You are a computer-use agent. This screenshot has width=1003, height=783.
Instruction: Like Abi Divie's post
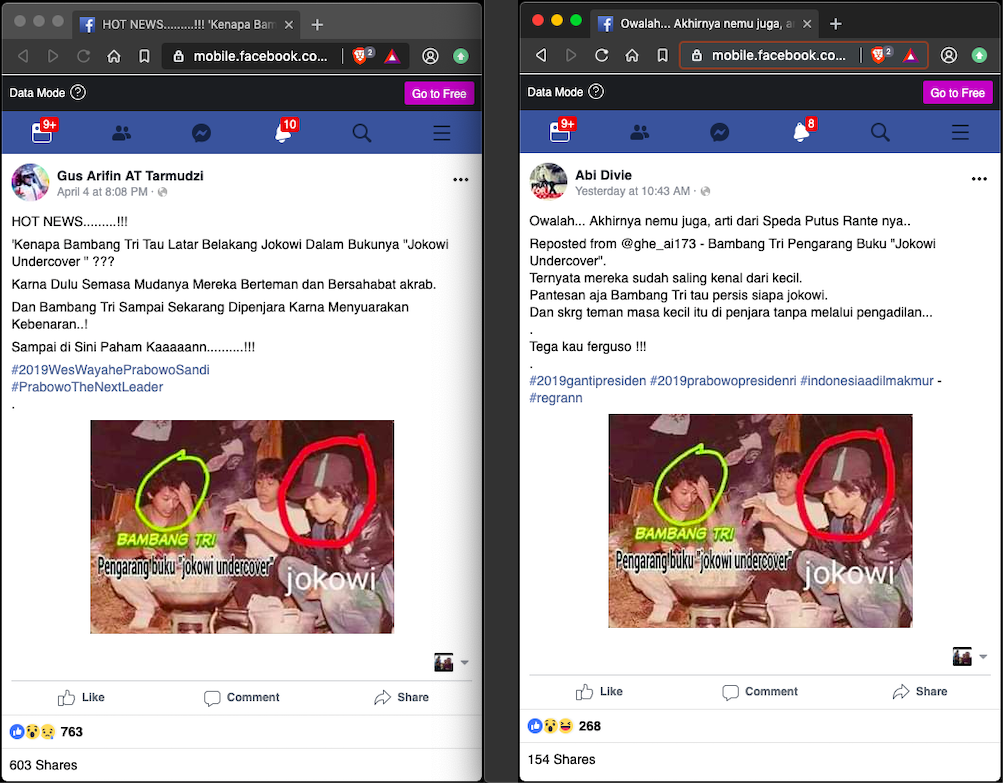tap(599, 691)
